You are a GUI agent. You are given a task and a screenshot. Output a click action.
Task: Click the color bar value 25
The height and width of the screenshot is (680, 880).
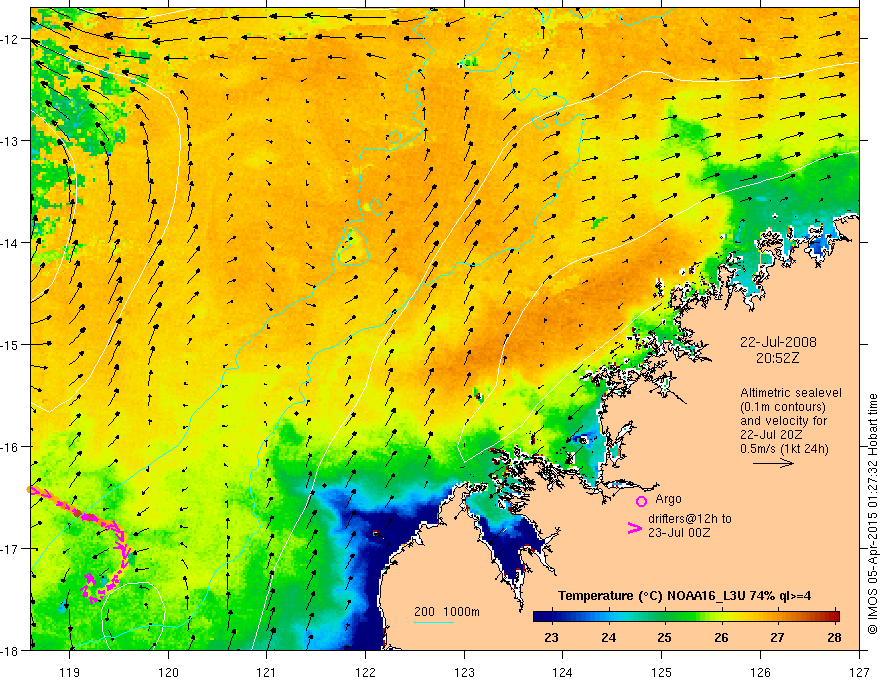(664, 637)
